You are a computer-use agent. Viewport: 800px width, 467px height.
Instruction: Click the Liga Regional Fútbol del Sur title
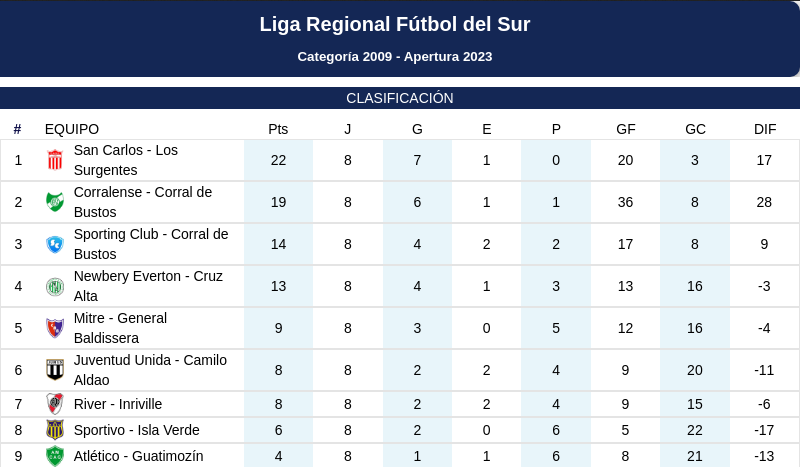(x=395, y=24)
